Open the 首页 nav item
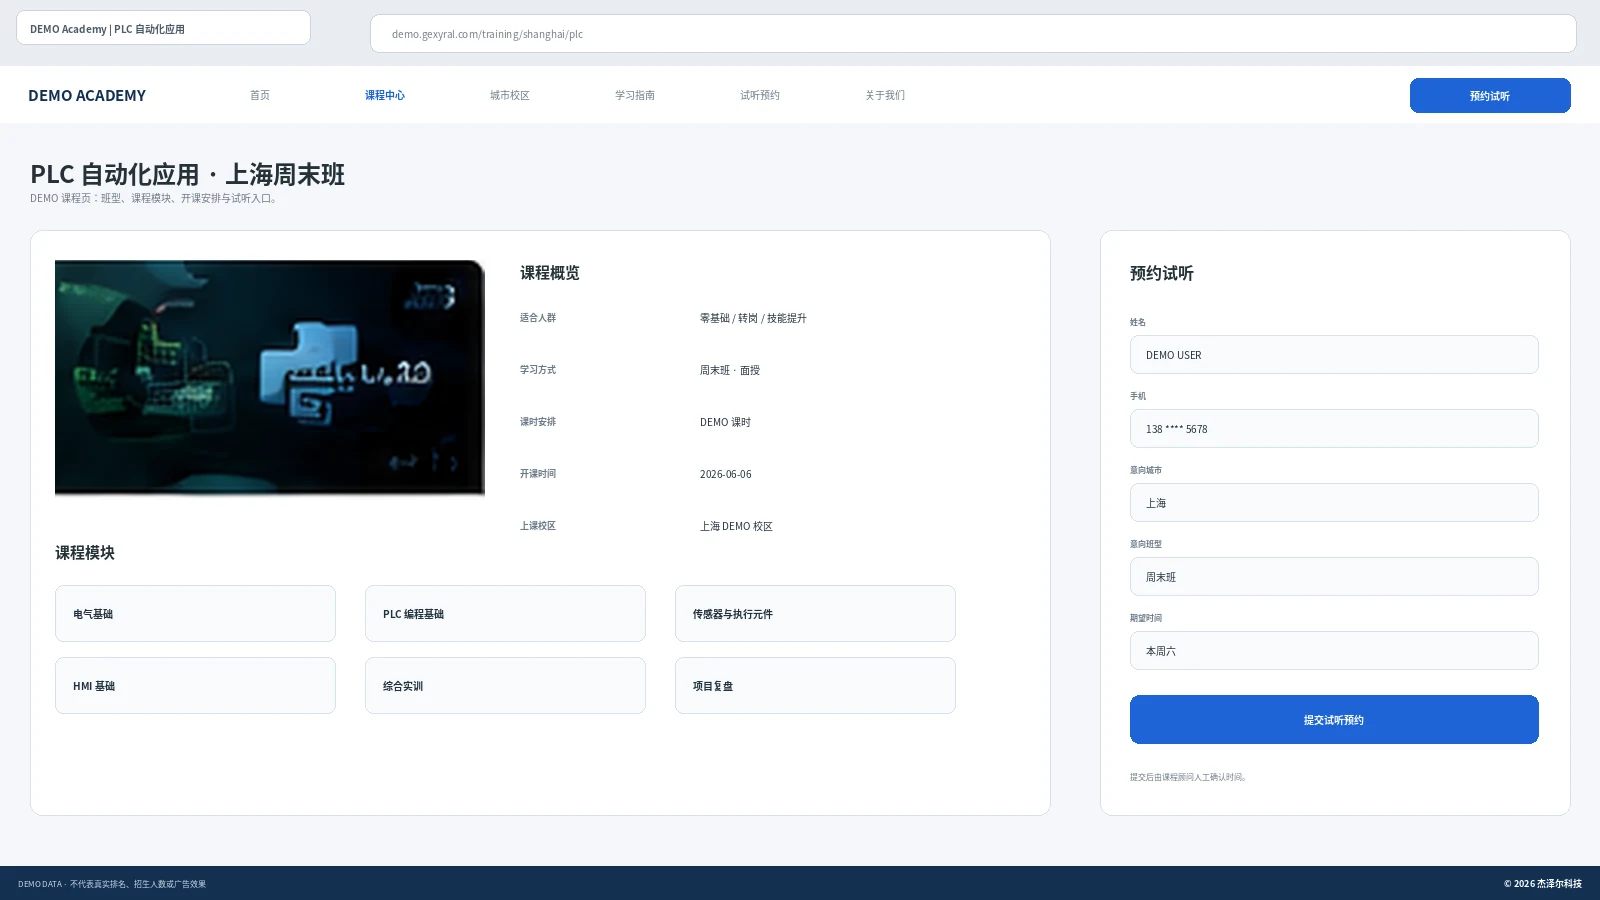This screenshot has height=900, width=1600. point(260,95)
